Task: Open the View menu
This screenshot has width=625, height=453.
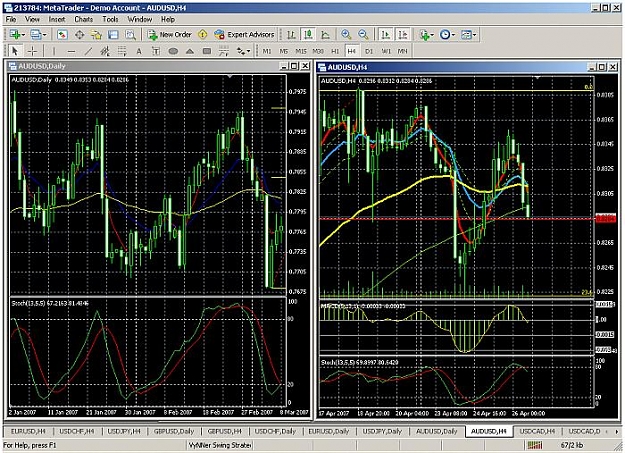Action: [32, 19]
